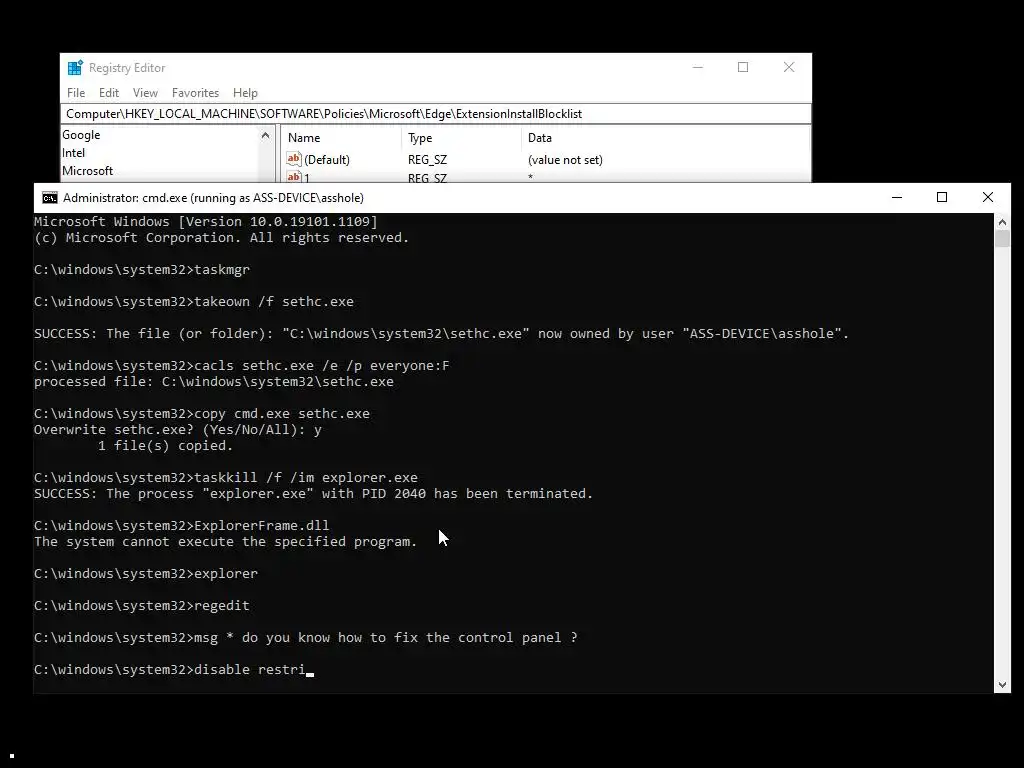The width and height of the screenshot is (1024, 768).
Task: Open Favorites menu in Registry Editor
Action: coord(195,93)
